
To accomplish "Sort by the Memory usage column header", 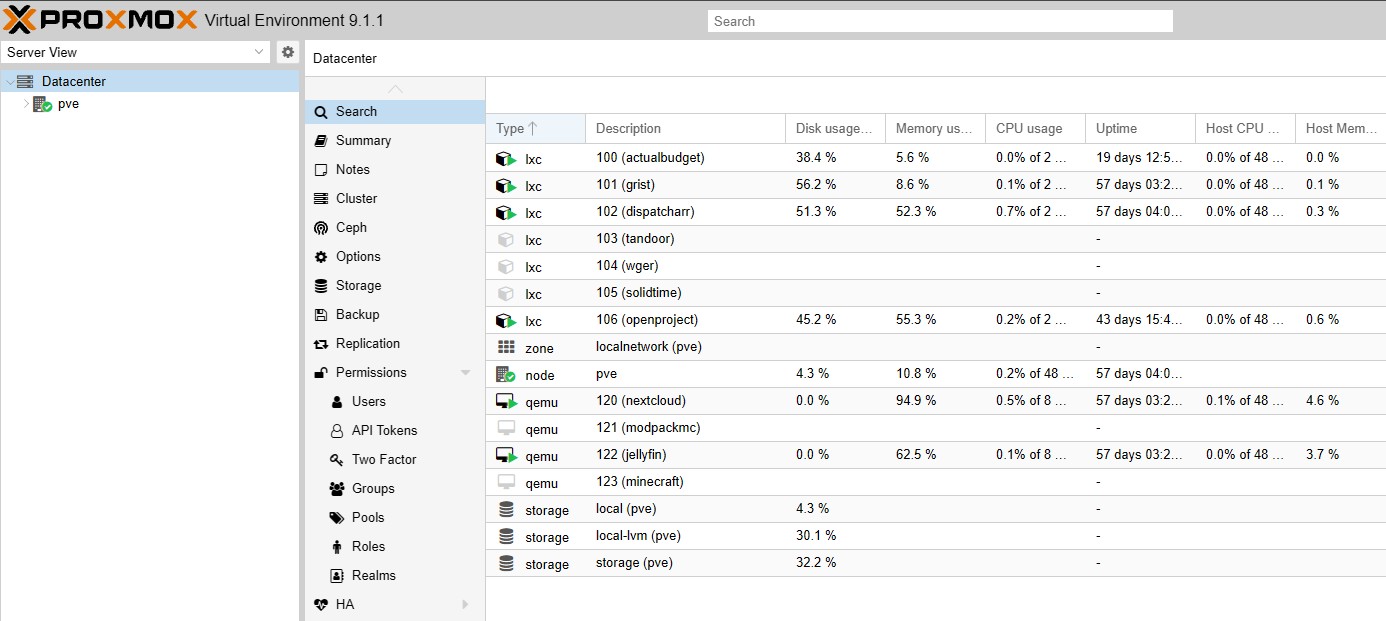I will tap(935, 128).
